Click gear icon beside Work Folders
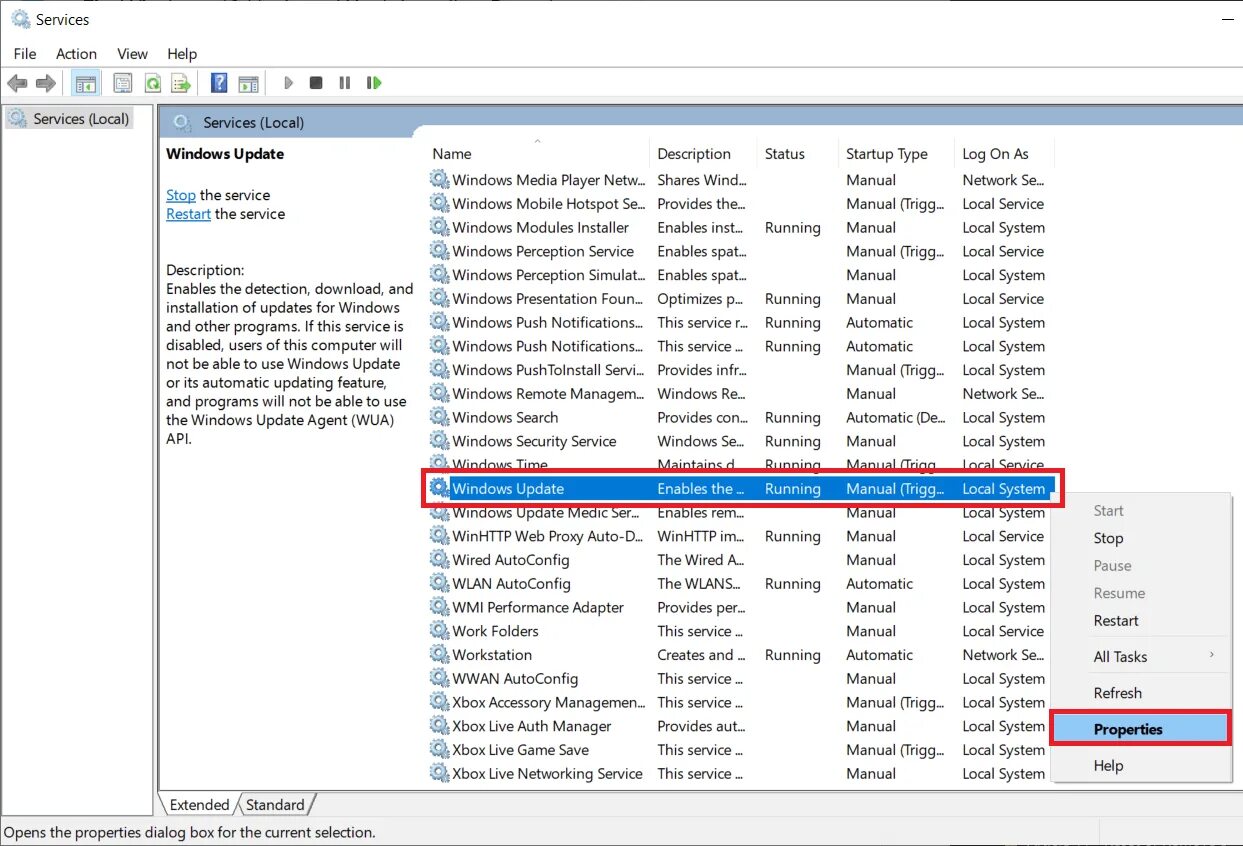The width and height of the screenshot is (1243, 846). (x=440, y=631)
